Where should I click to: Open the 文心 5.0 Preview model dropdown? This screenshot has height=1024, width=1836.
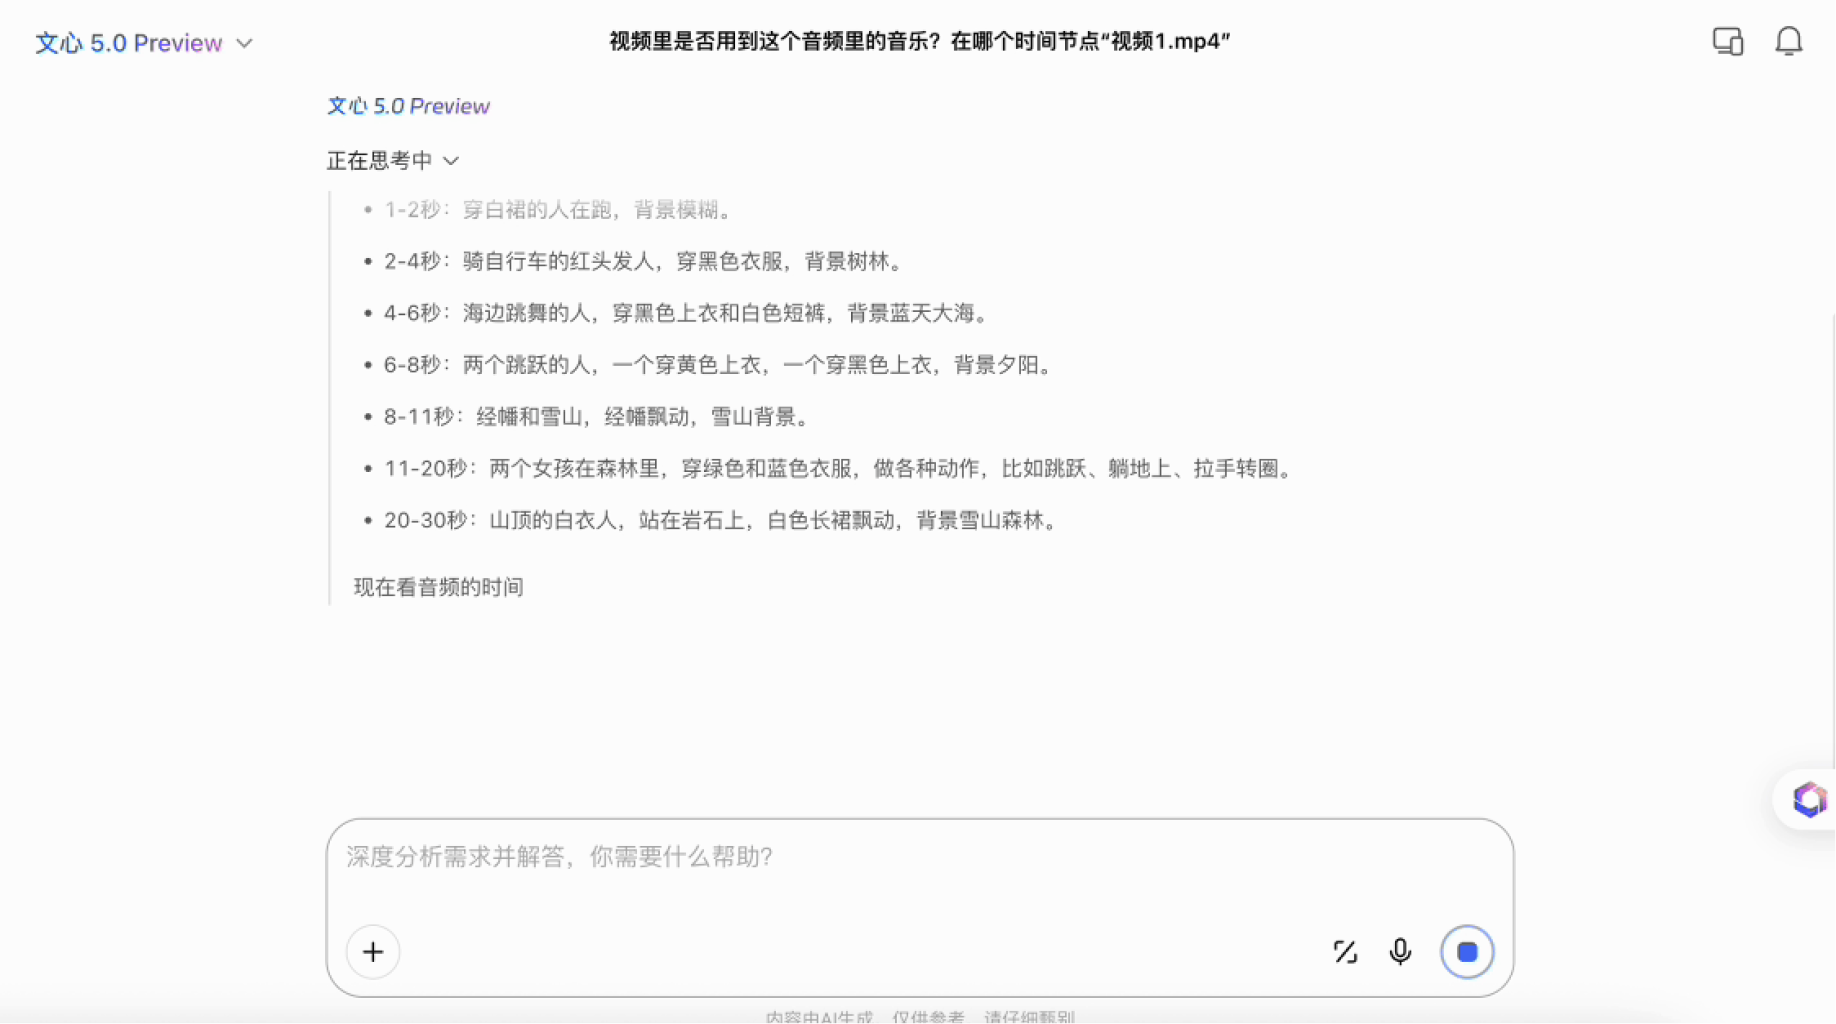coord(144,43)
